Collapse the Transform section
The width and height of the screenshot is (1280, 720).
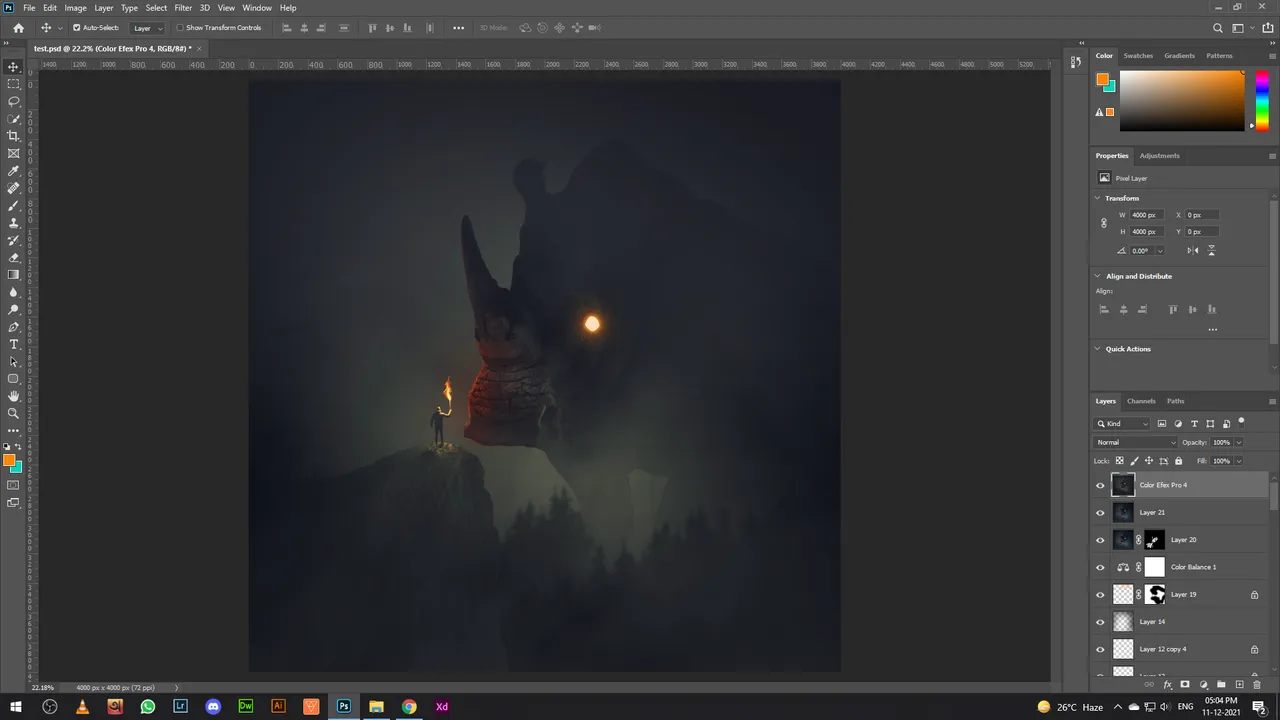pyautogui.click(x=1098, y=198)
